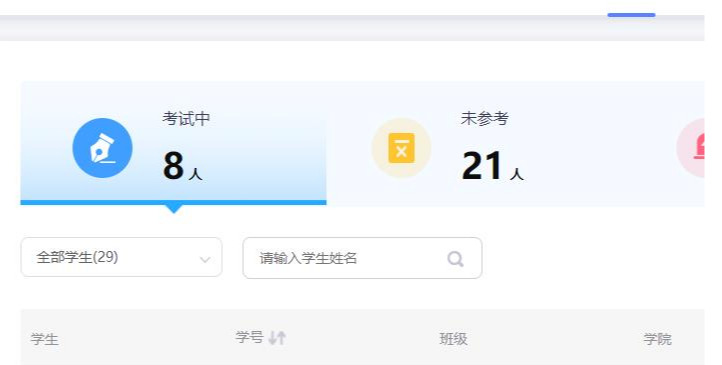Viewport: 722px width, 365px height.
Task: Click the gray header strip at top
Action: tap(352, 28)
